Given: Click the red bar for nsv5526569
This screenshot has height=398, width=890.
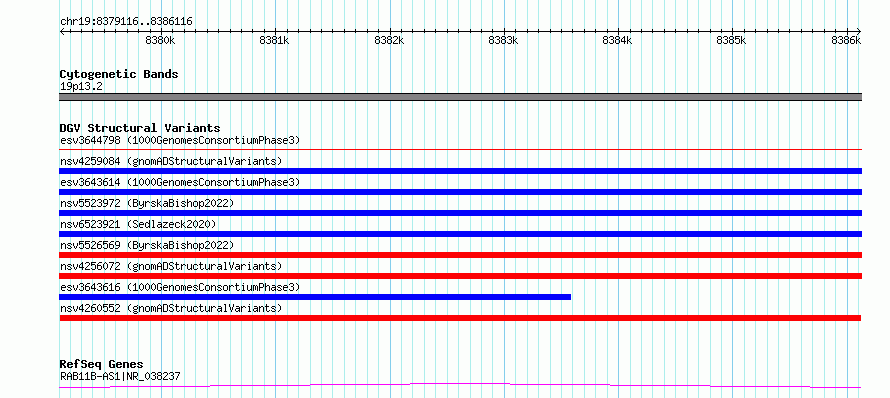Looking at the screenshot, I should pos(460,255).
